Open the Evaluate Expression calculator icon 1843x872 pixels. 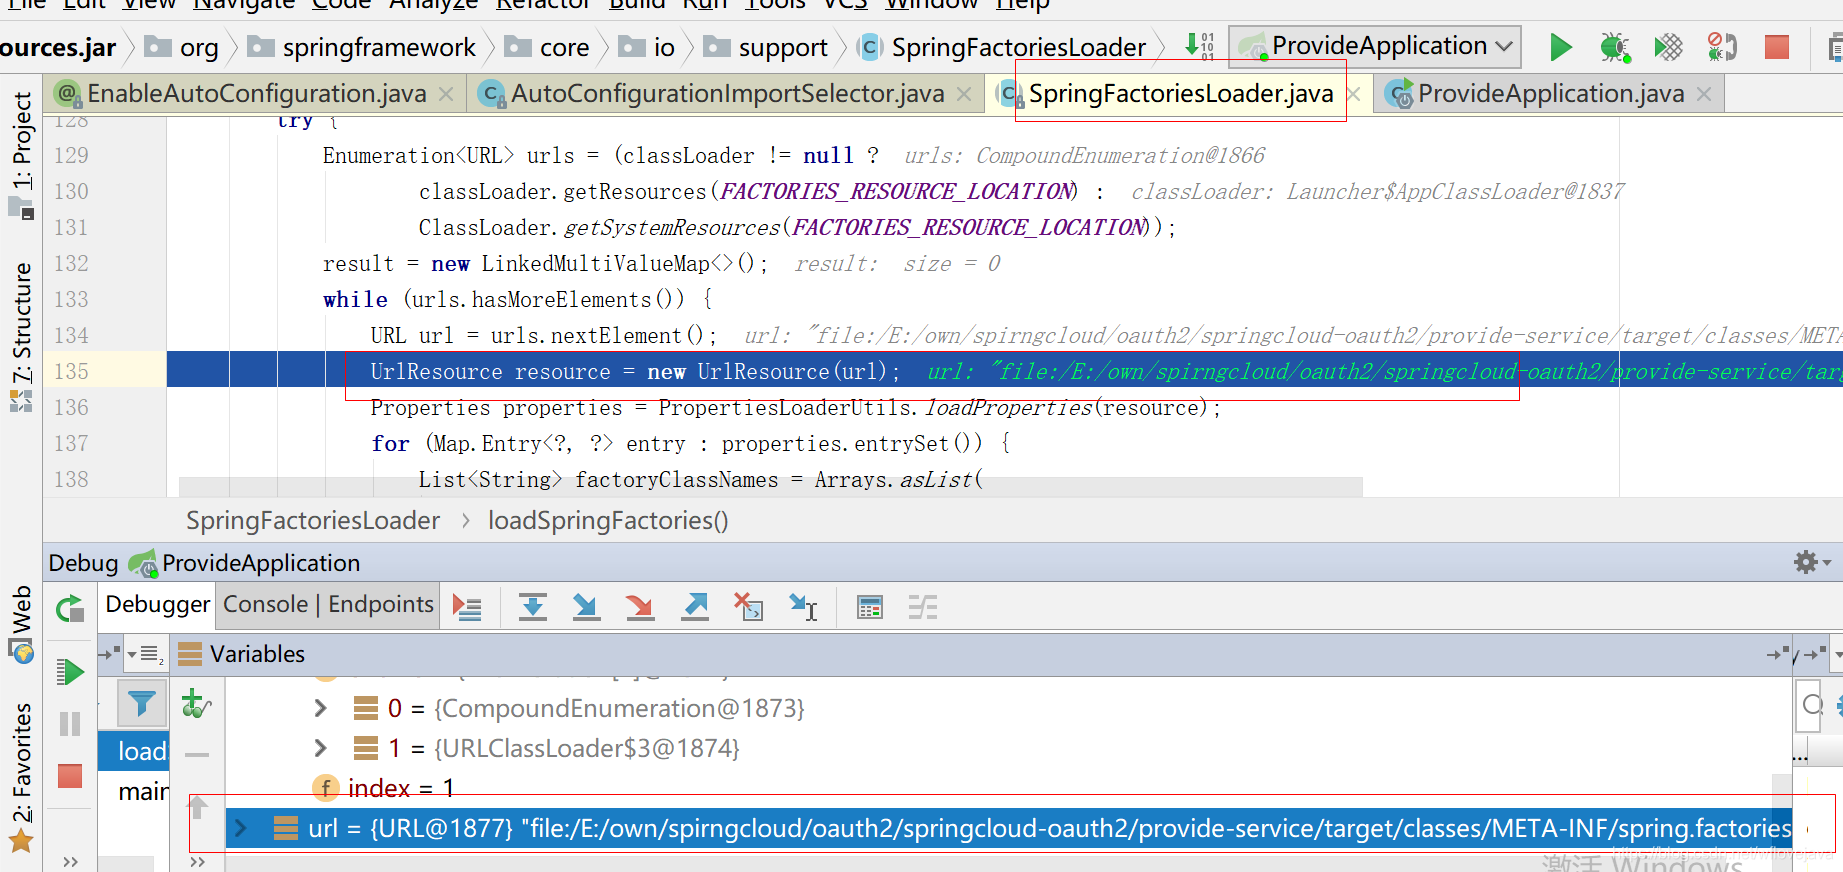click(870, 607)
